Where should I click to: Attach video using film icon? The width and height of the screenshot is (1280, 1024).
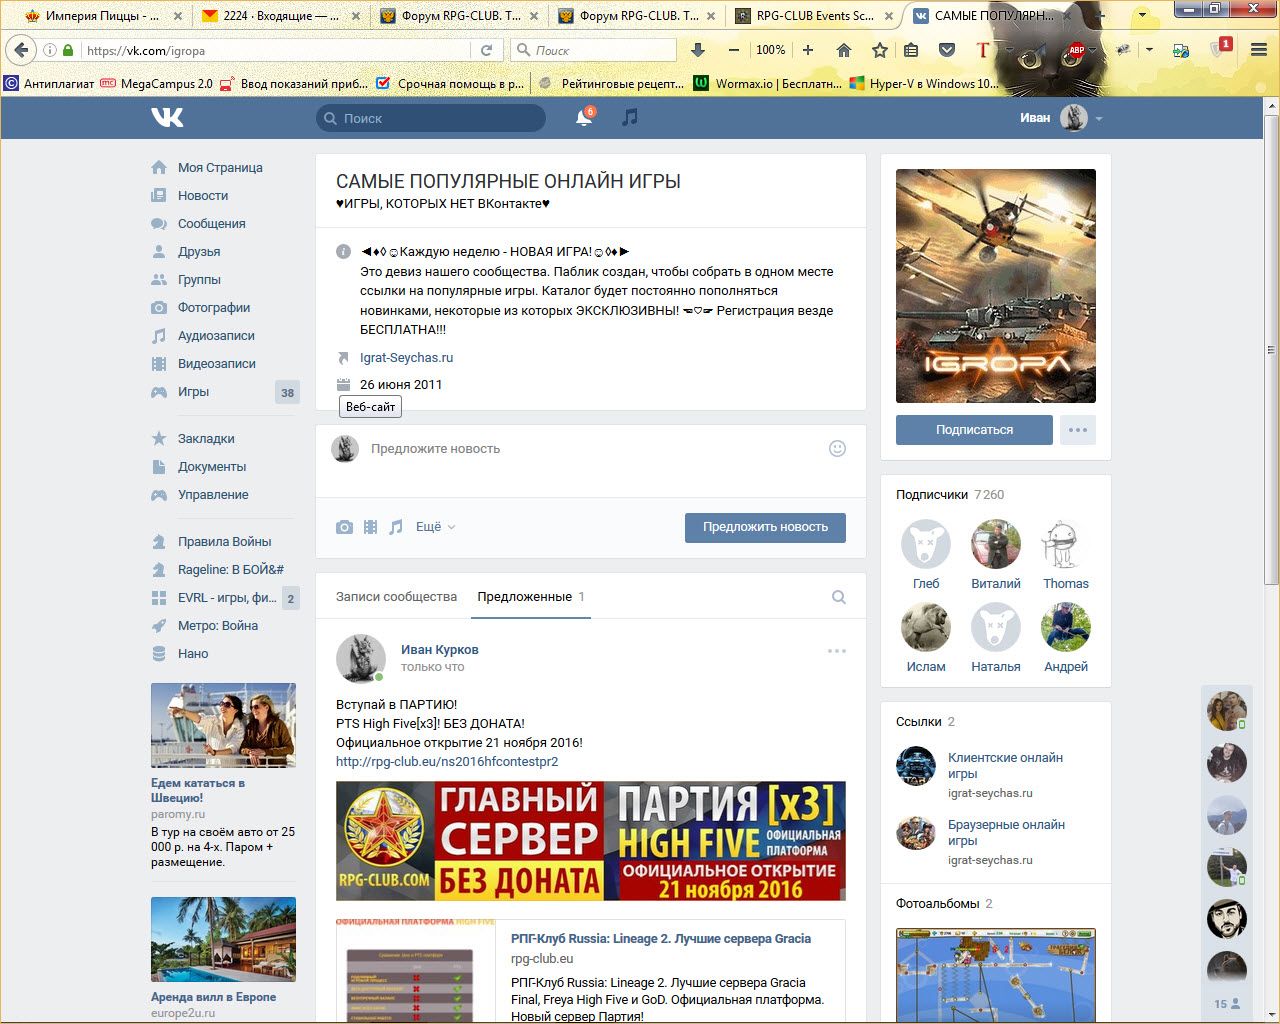tap(371, 527)
